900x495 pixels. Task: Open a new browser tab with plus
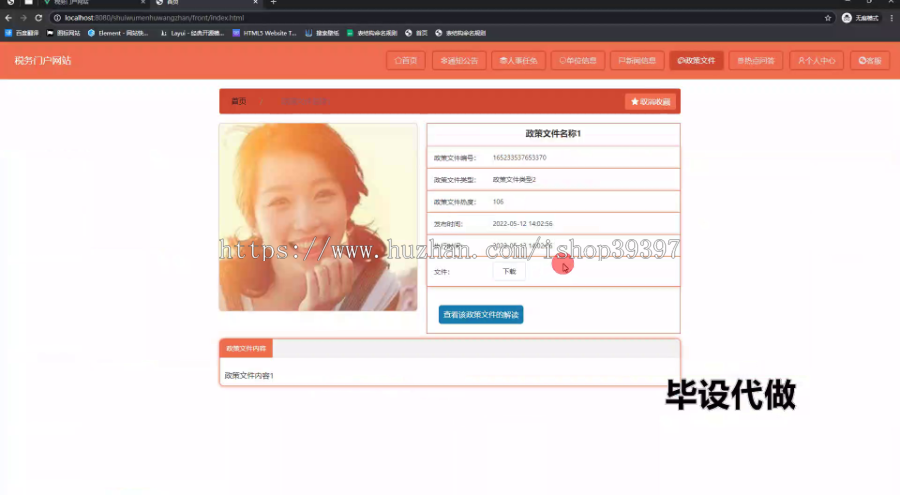pos(273,2)
